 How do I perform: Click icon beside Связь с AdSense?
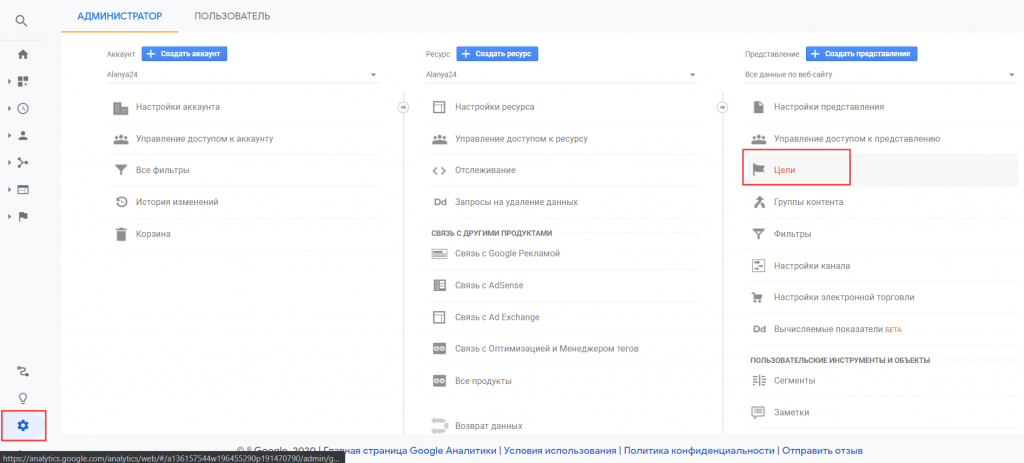[439, 285]
